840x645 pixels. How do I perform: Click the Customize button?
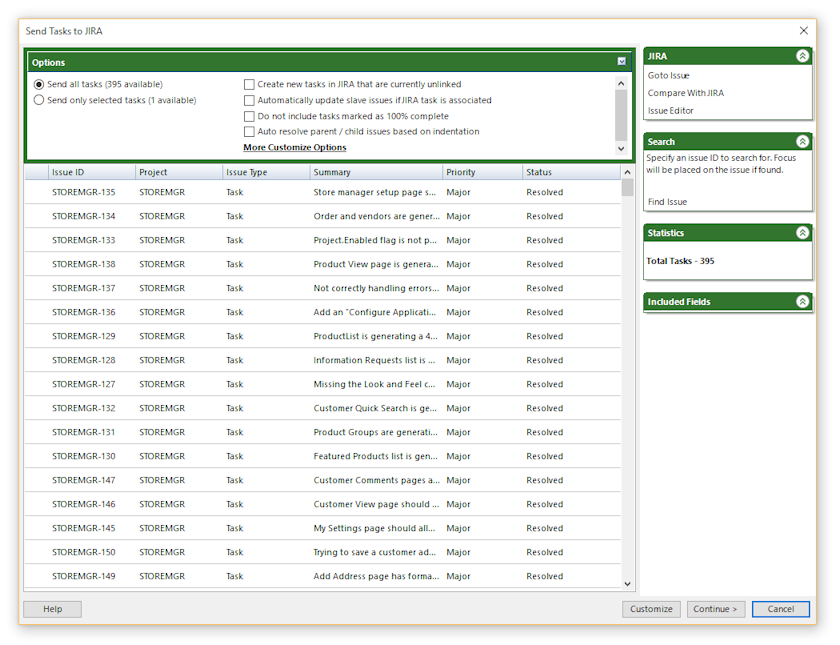coord(651,609)
